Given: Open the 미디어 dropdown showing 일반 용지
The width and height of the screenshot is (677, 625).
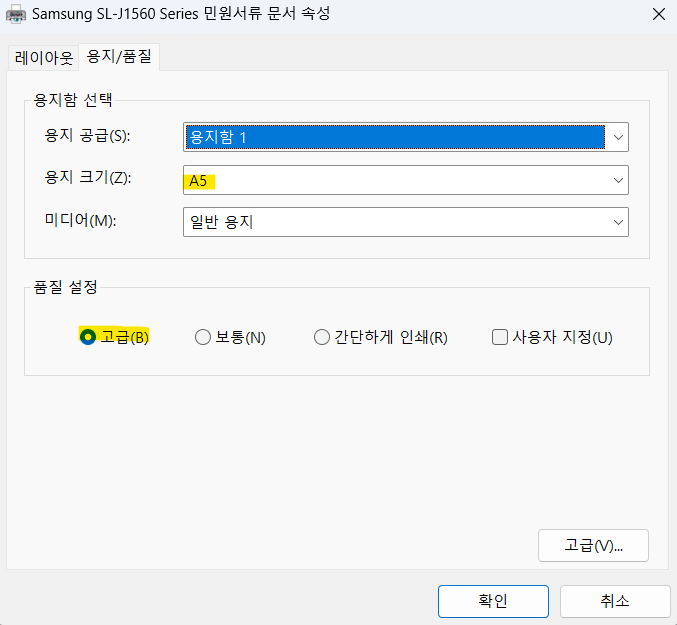Looking at the screenshot, I should pos(405,222).
